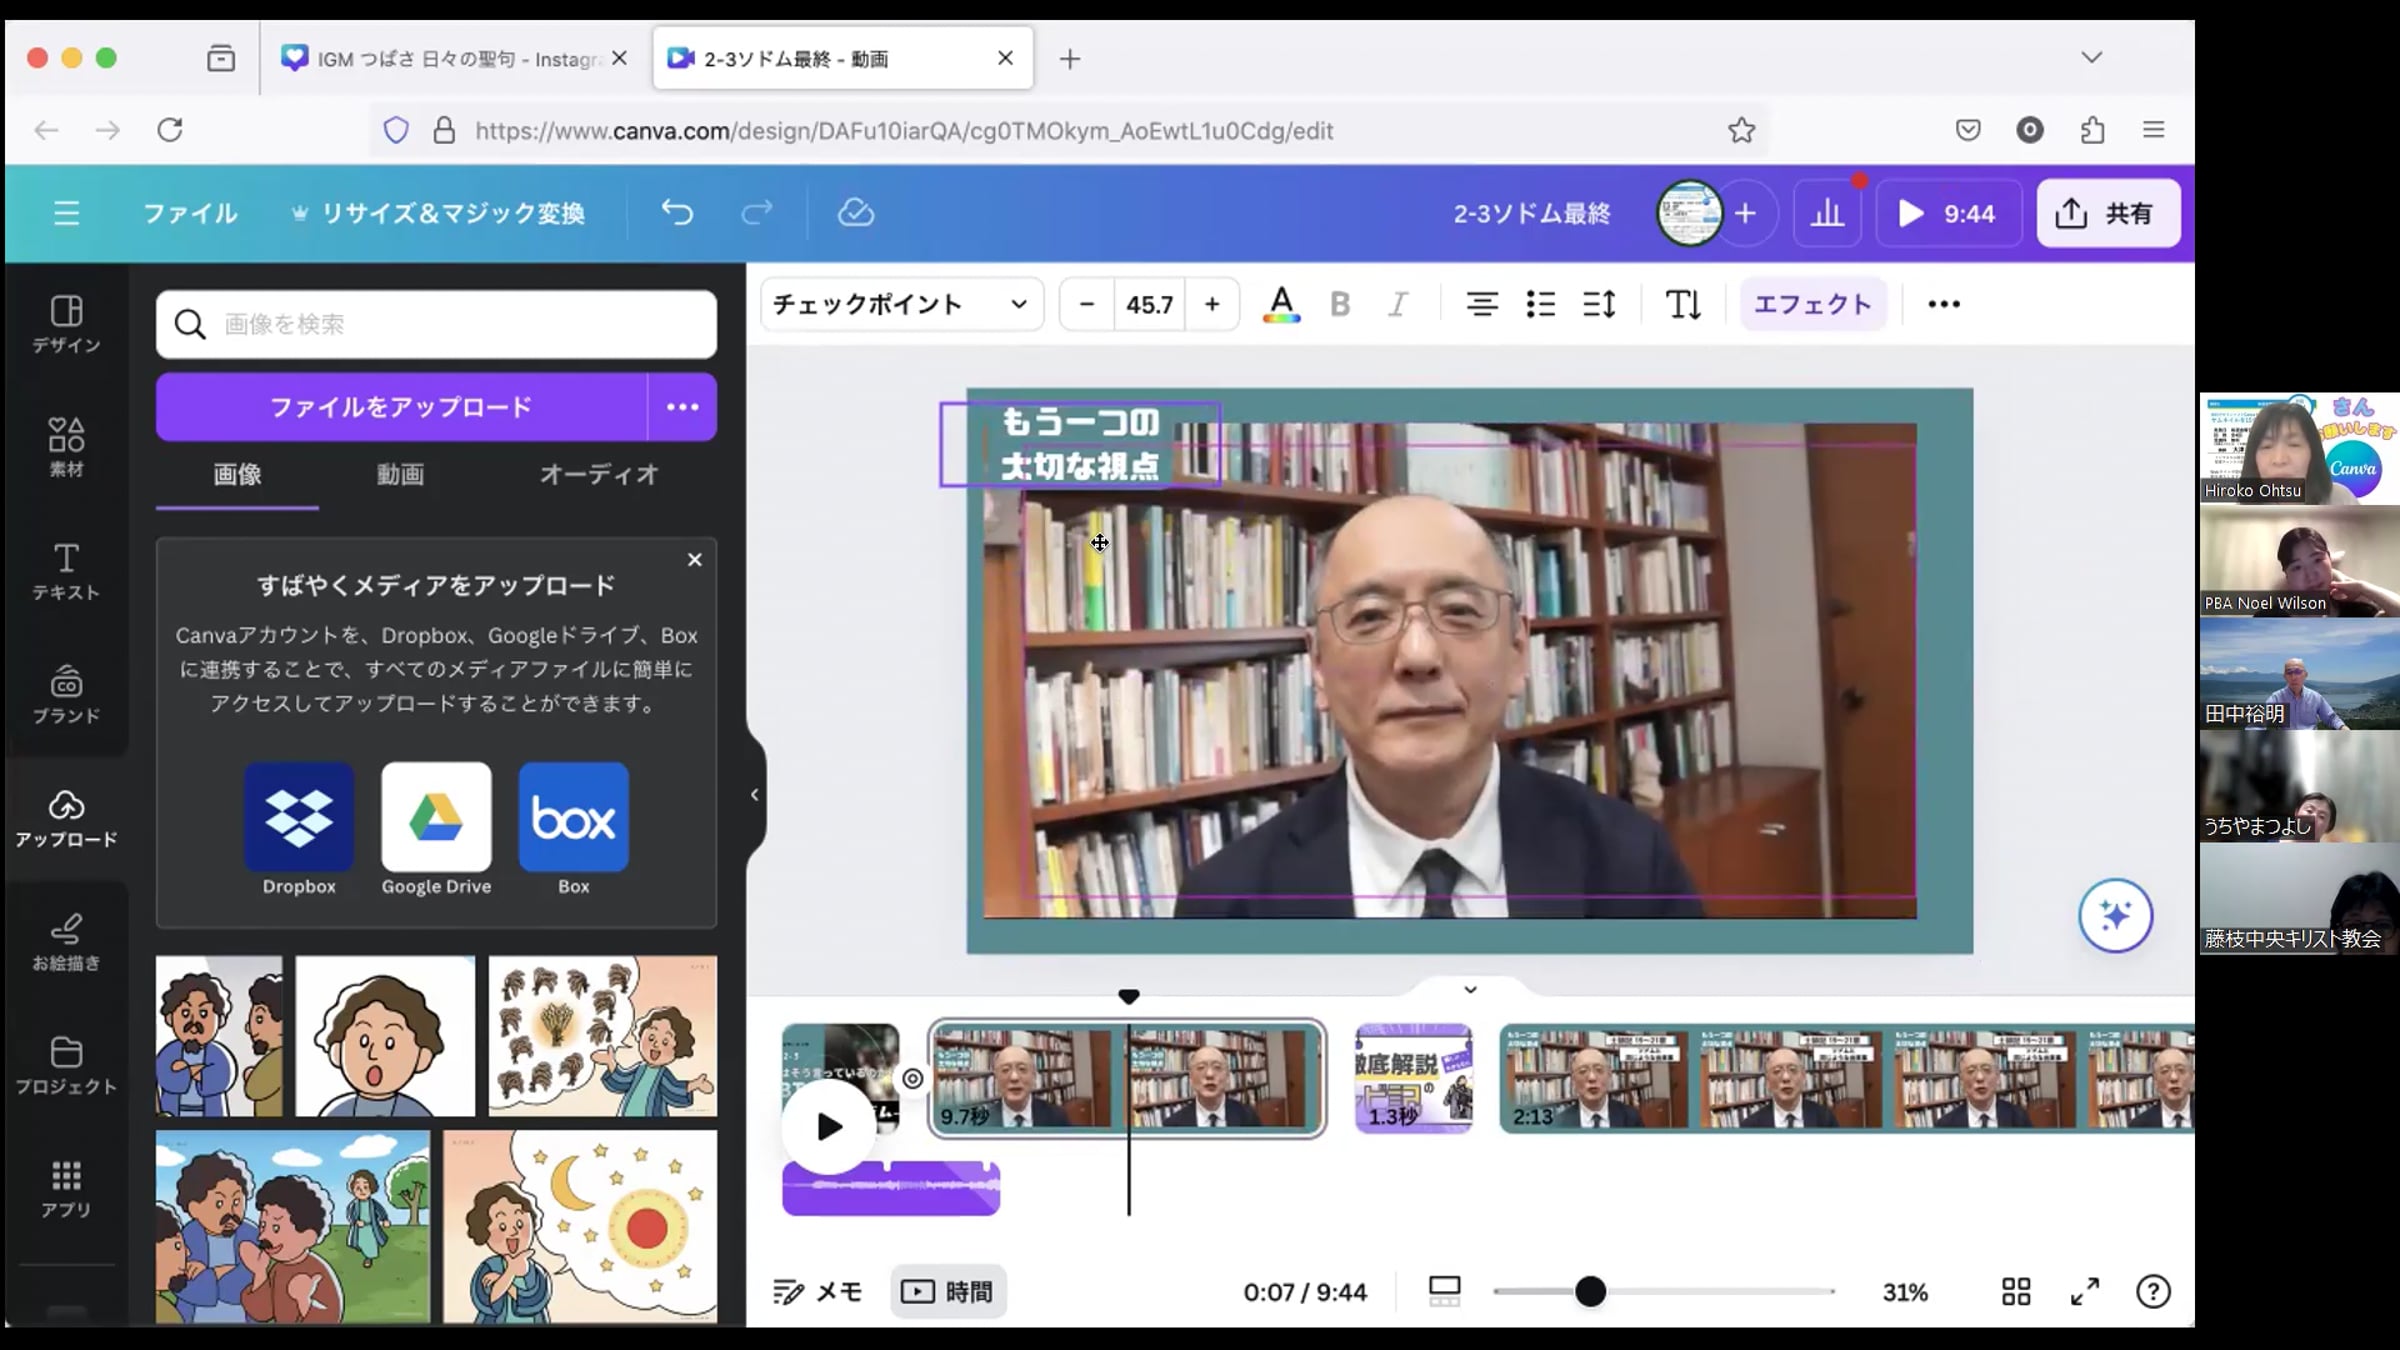The width and height of the screenshot is (2400, 1350).
Task: Select the テキスト tool in the sidebar
Action: [x=66, y=571]
